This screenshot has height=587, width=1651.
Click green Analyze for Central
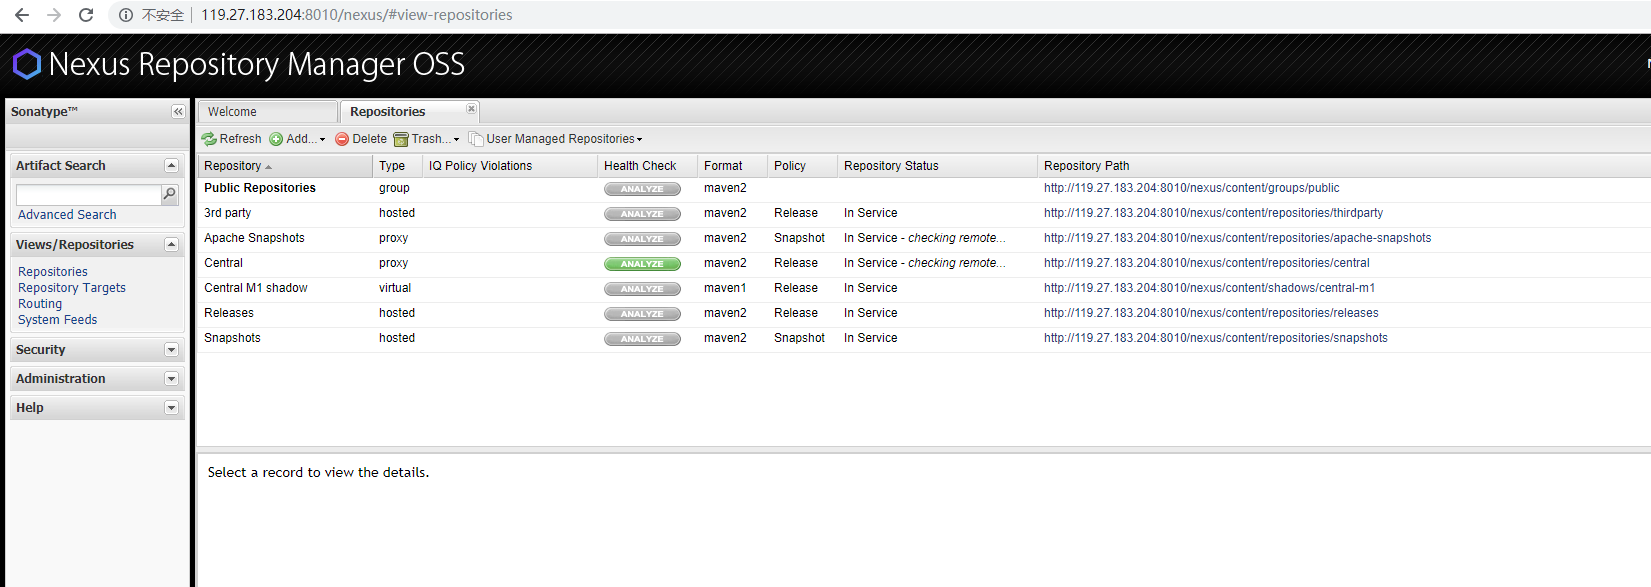pos(642,264)
